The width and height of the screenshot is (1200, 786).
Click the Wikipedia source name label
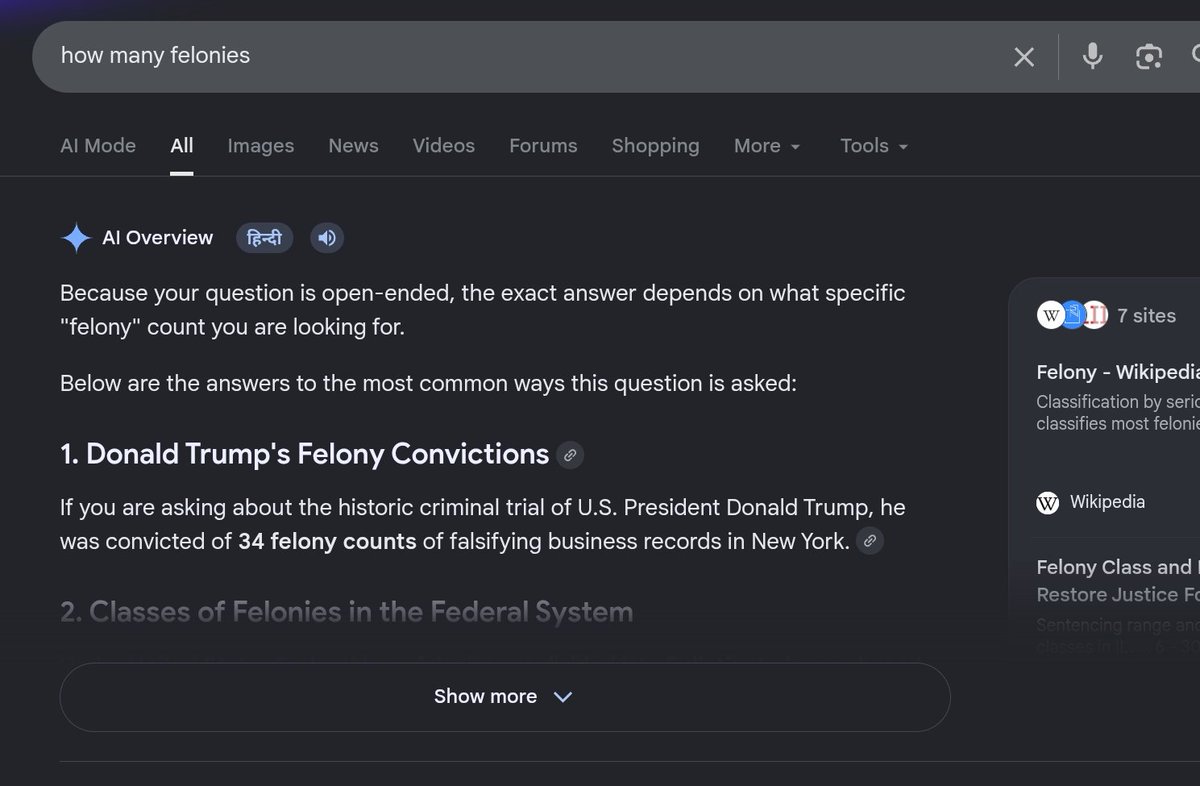tap(1107, 502)
